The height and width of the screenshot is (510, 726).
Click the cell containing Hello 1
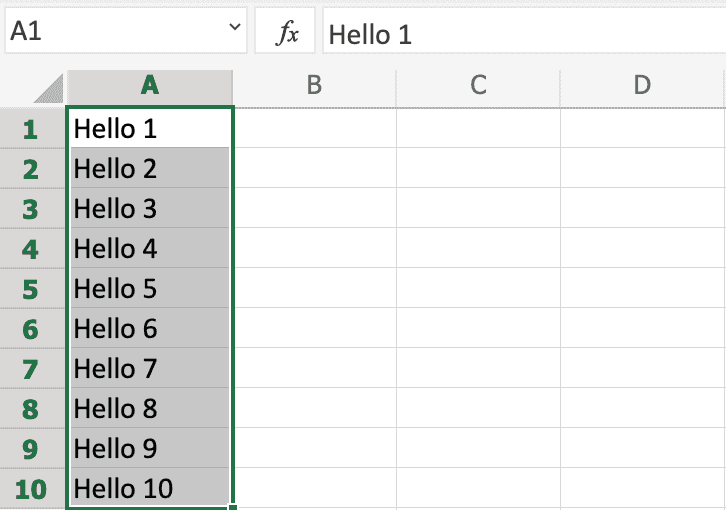pos(150,128)
